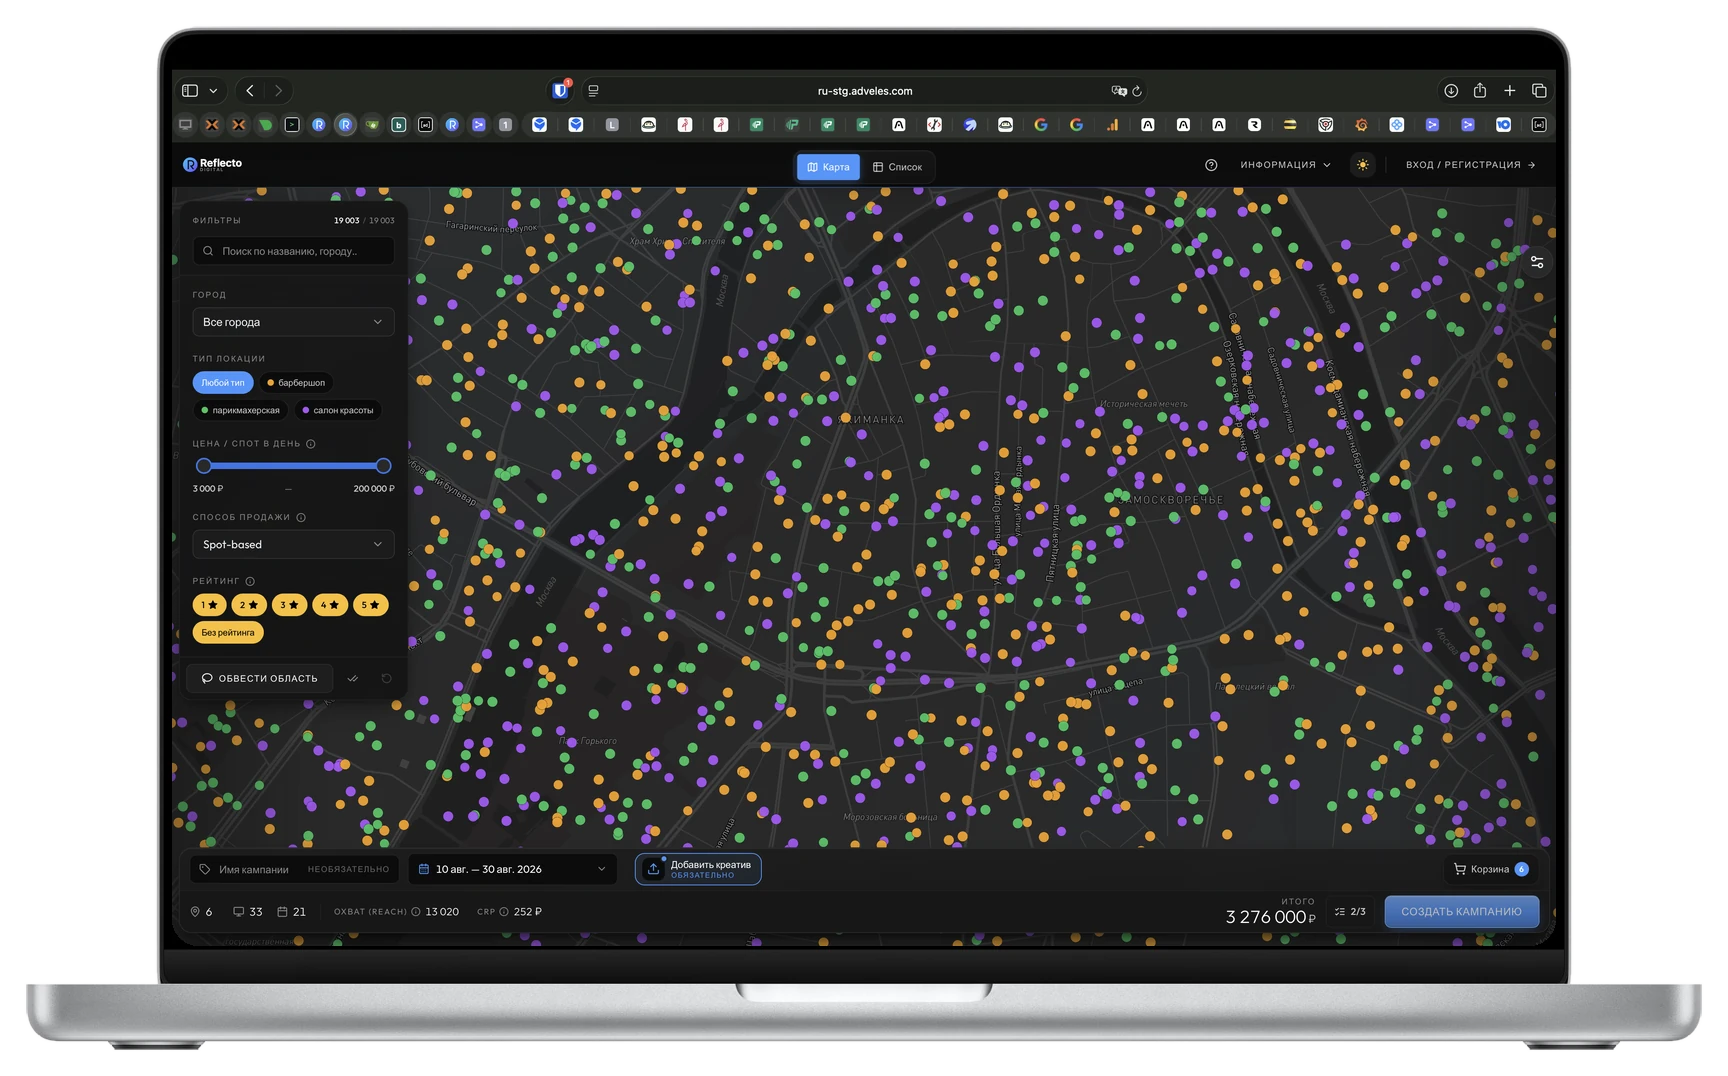
Task: Click the locations count pin icon
Action: pos(195,912)
